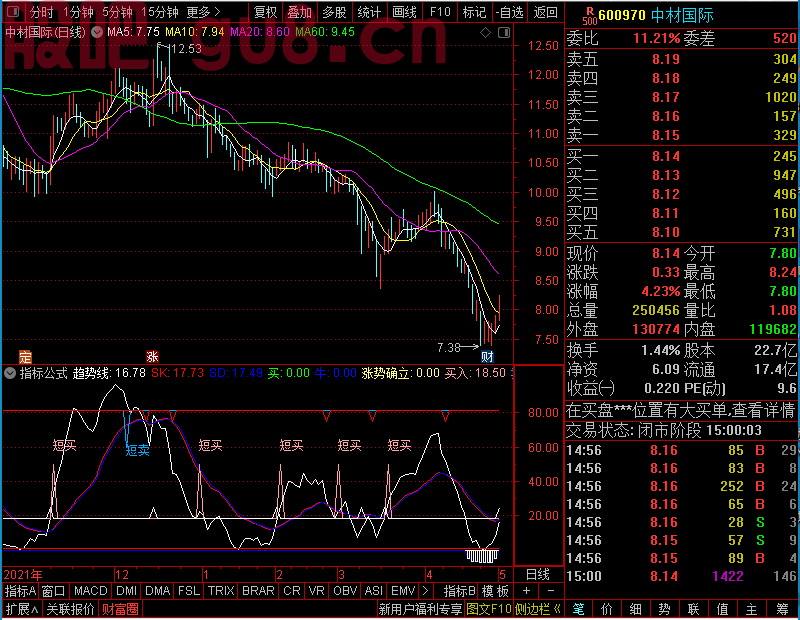Select the ASI indicator

click(373, 591)
